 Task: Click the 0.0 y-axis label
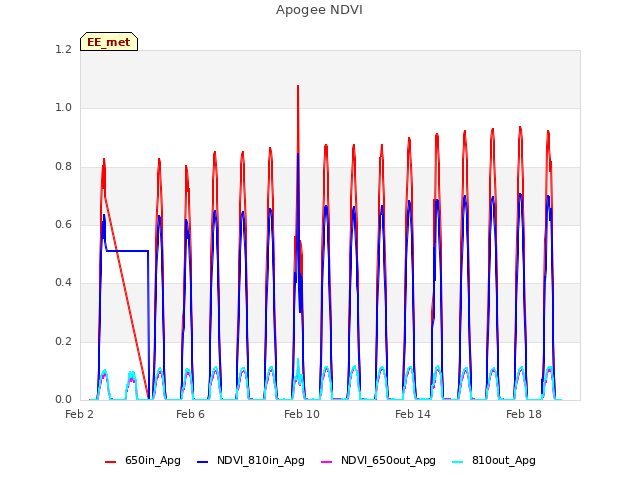tap(63, 399)
